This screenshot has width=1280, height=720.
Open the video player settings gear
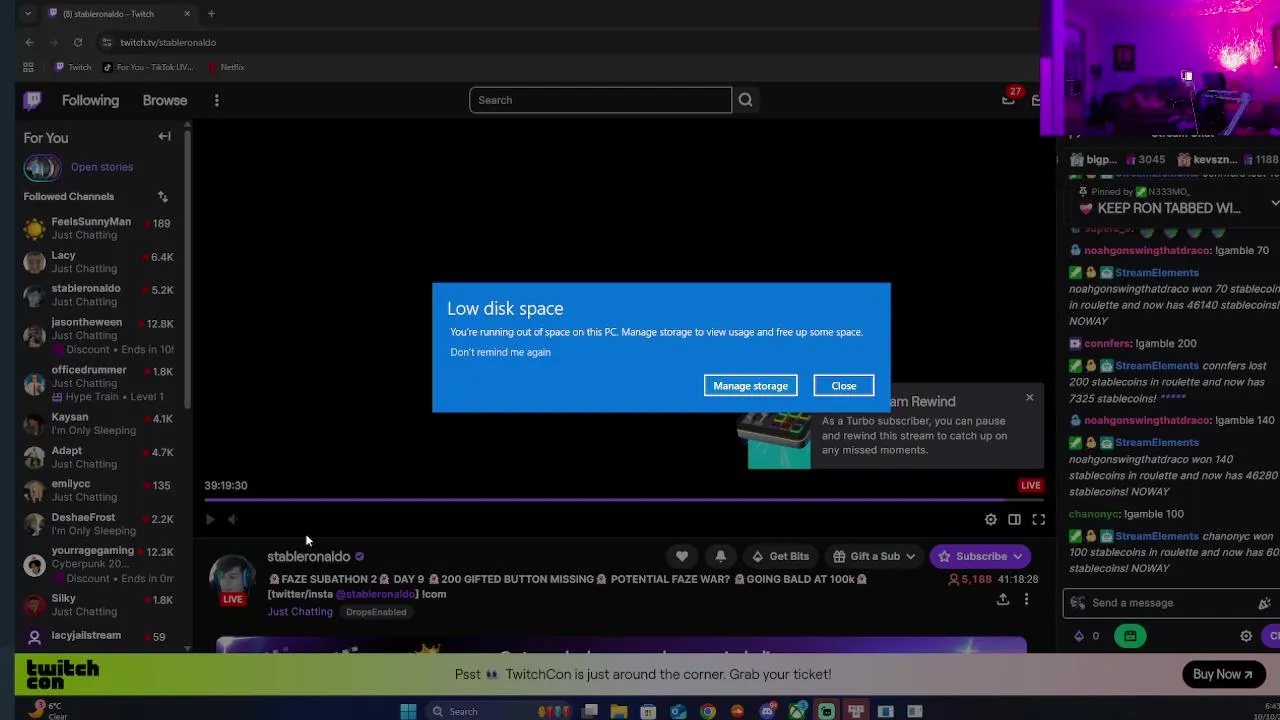[x=990, y=519]
